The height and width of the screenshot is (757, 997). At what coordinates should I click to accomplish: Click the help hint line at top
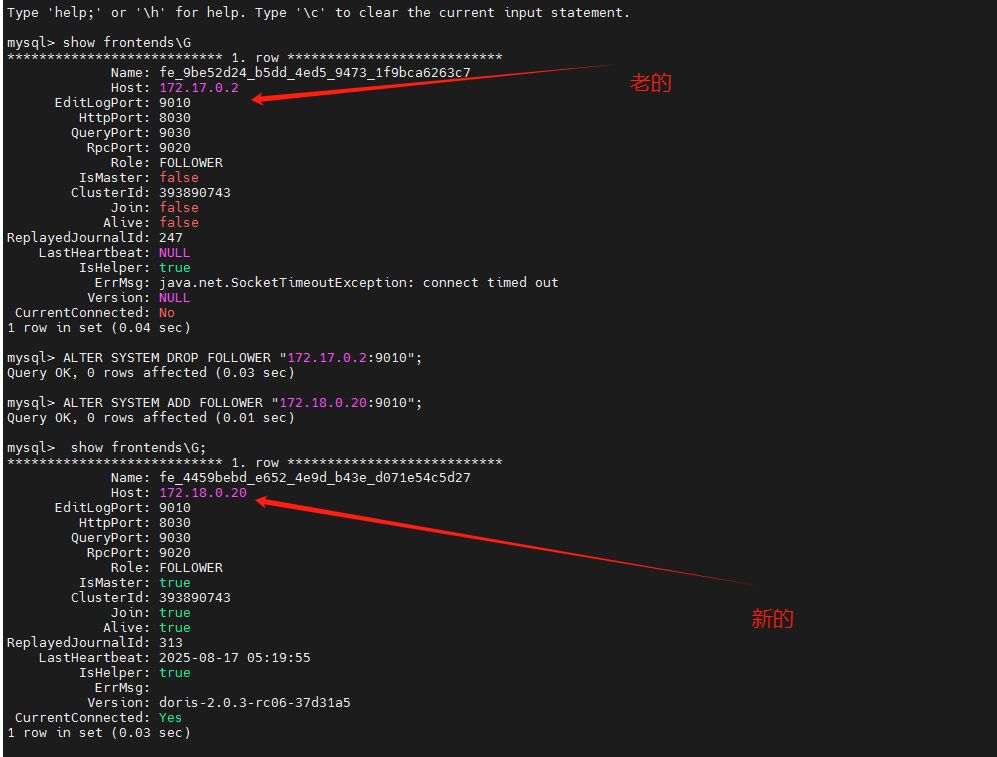(318, 13)
